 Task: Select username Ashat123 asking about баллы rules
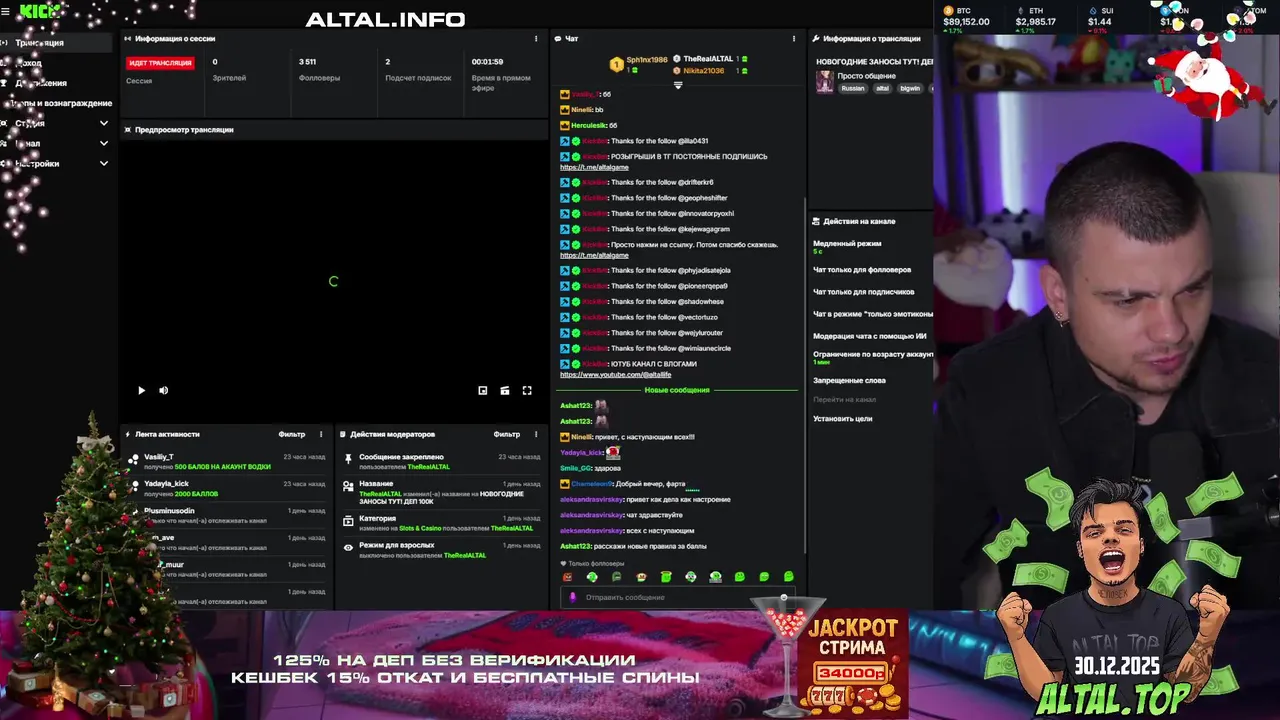click(x=576, y=546)
